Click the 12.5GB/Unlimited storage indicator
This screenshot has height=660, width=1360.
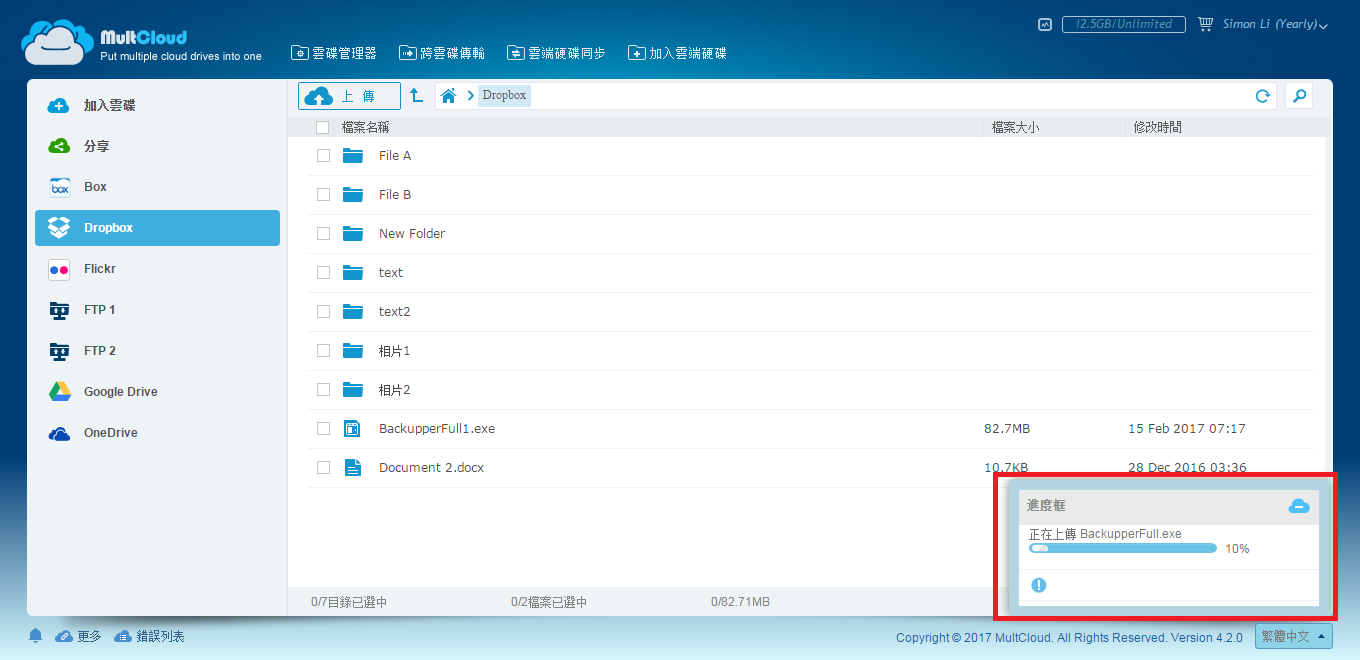click(x=1124, y=24)
